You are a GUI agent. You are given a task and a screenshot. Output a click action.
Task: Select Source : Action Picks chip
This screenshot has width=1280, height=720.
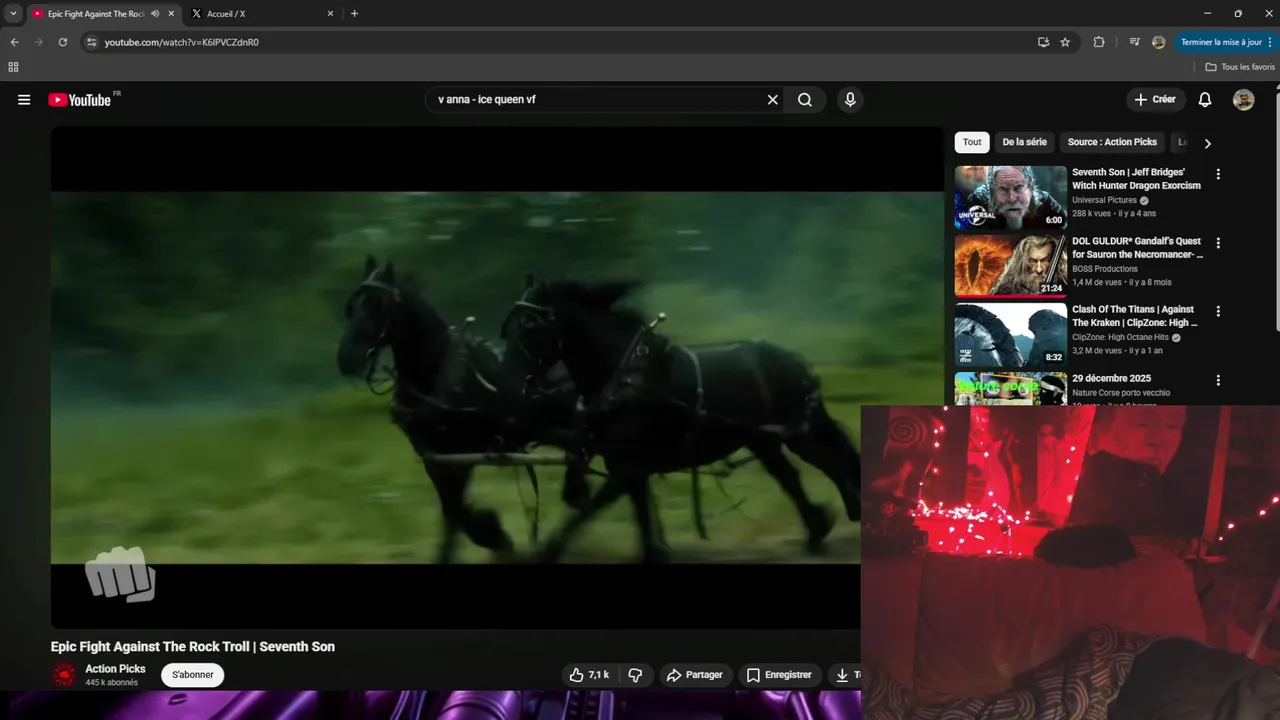[x=1112, y=142]
